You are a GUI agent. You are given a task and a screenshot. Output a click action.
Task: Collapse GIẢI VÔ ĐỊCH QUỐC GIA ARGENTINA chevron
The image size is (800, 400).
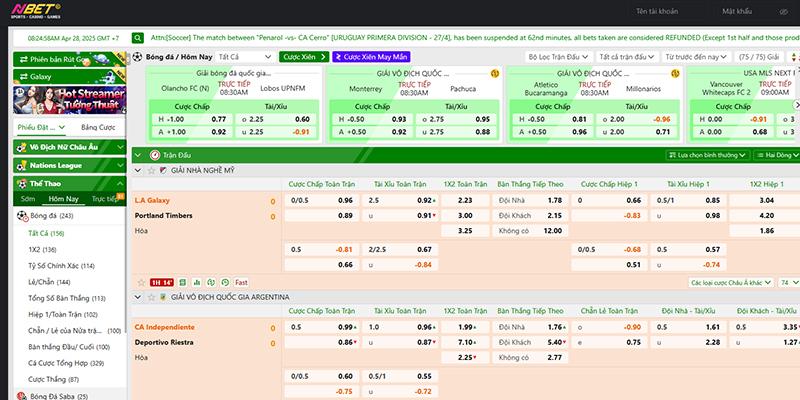[x=137, y=297]
